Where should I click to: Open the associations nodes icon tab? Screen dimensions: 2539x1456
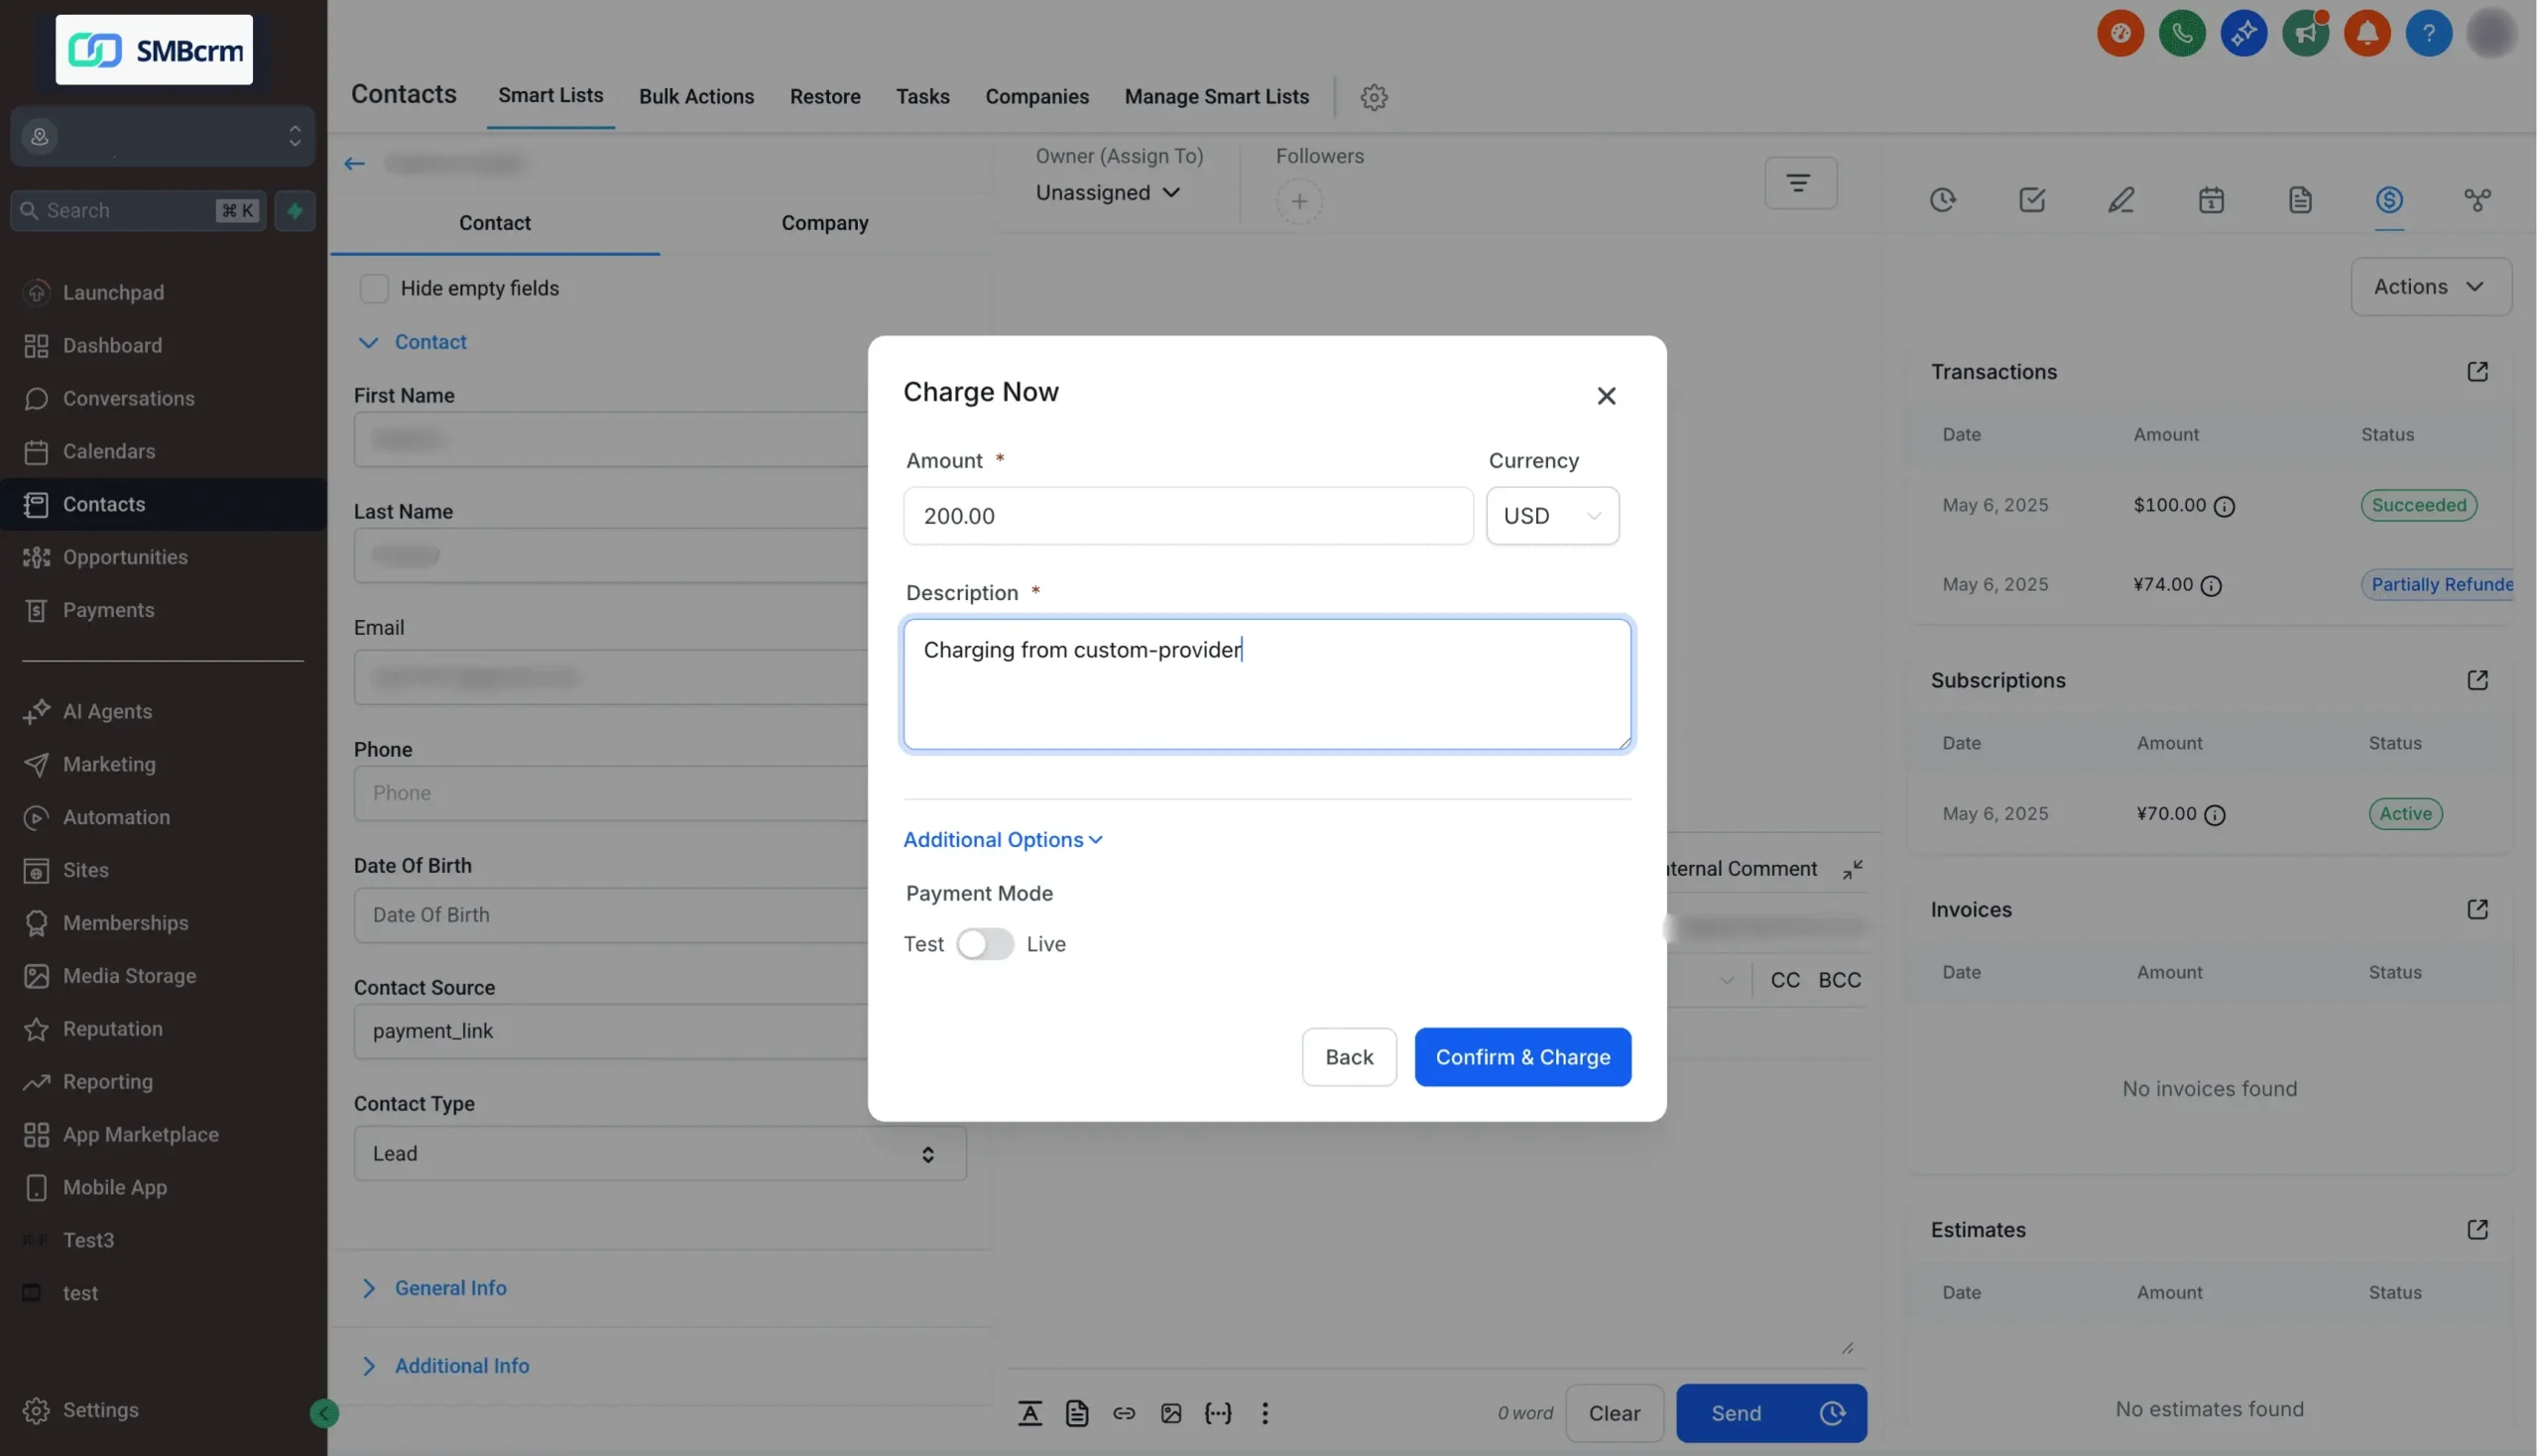[2477, 200]
